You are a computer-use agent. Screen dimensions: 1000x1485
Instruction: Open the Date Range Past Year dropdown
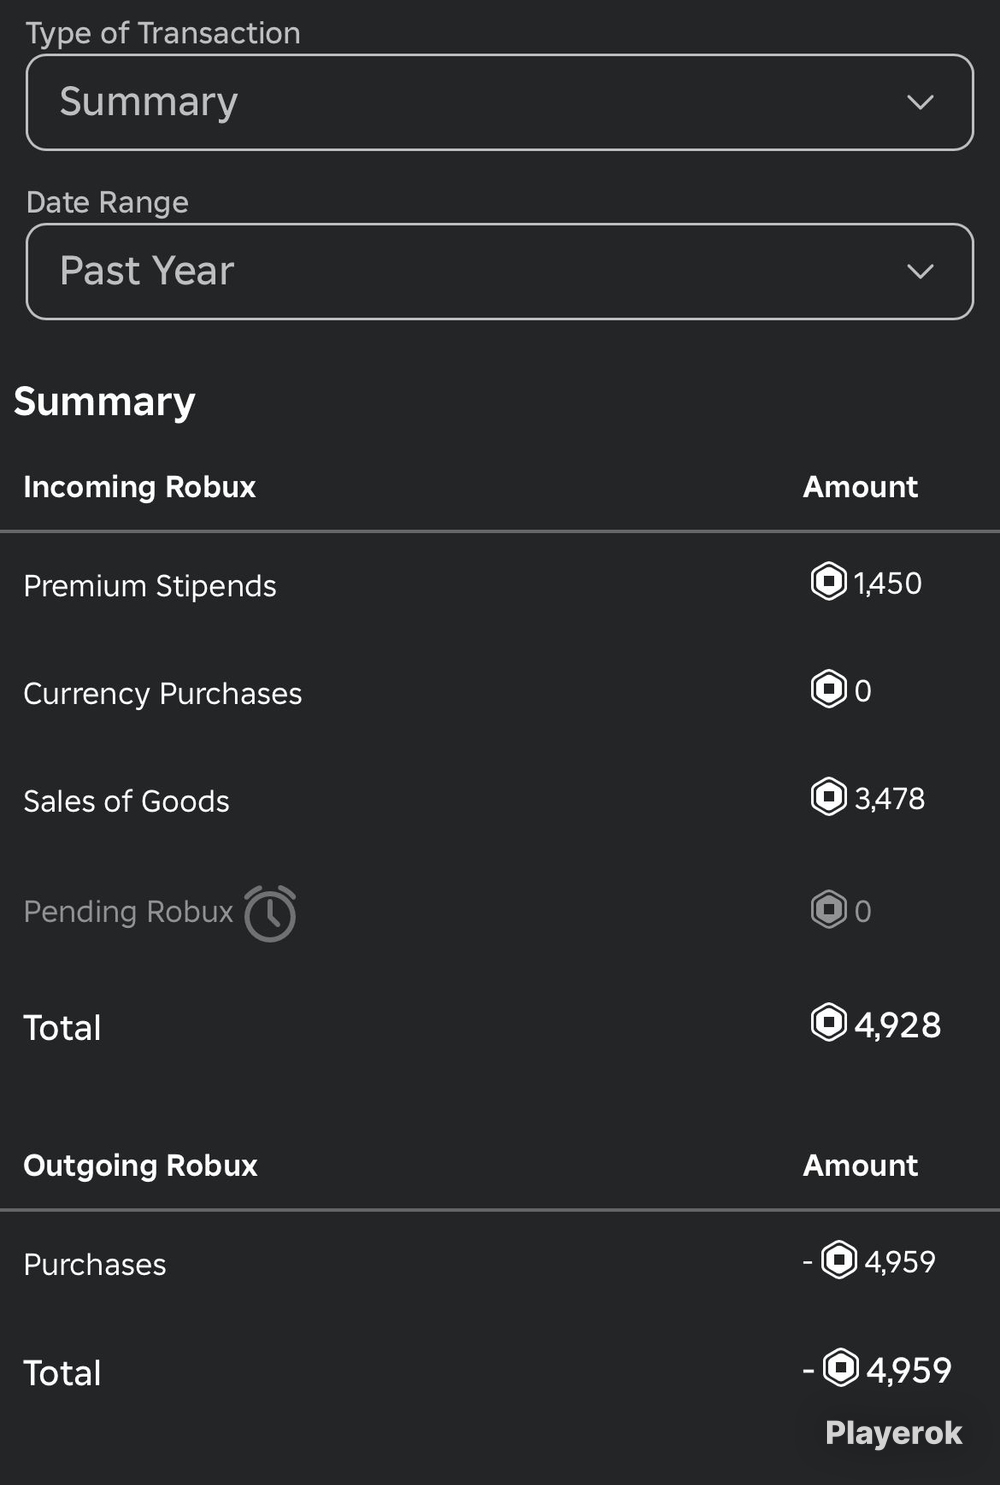[x=499, y=271]
